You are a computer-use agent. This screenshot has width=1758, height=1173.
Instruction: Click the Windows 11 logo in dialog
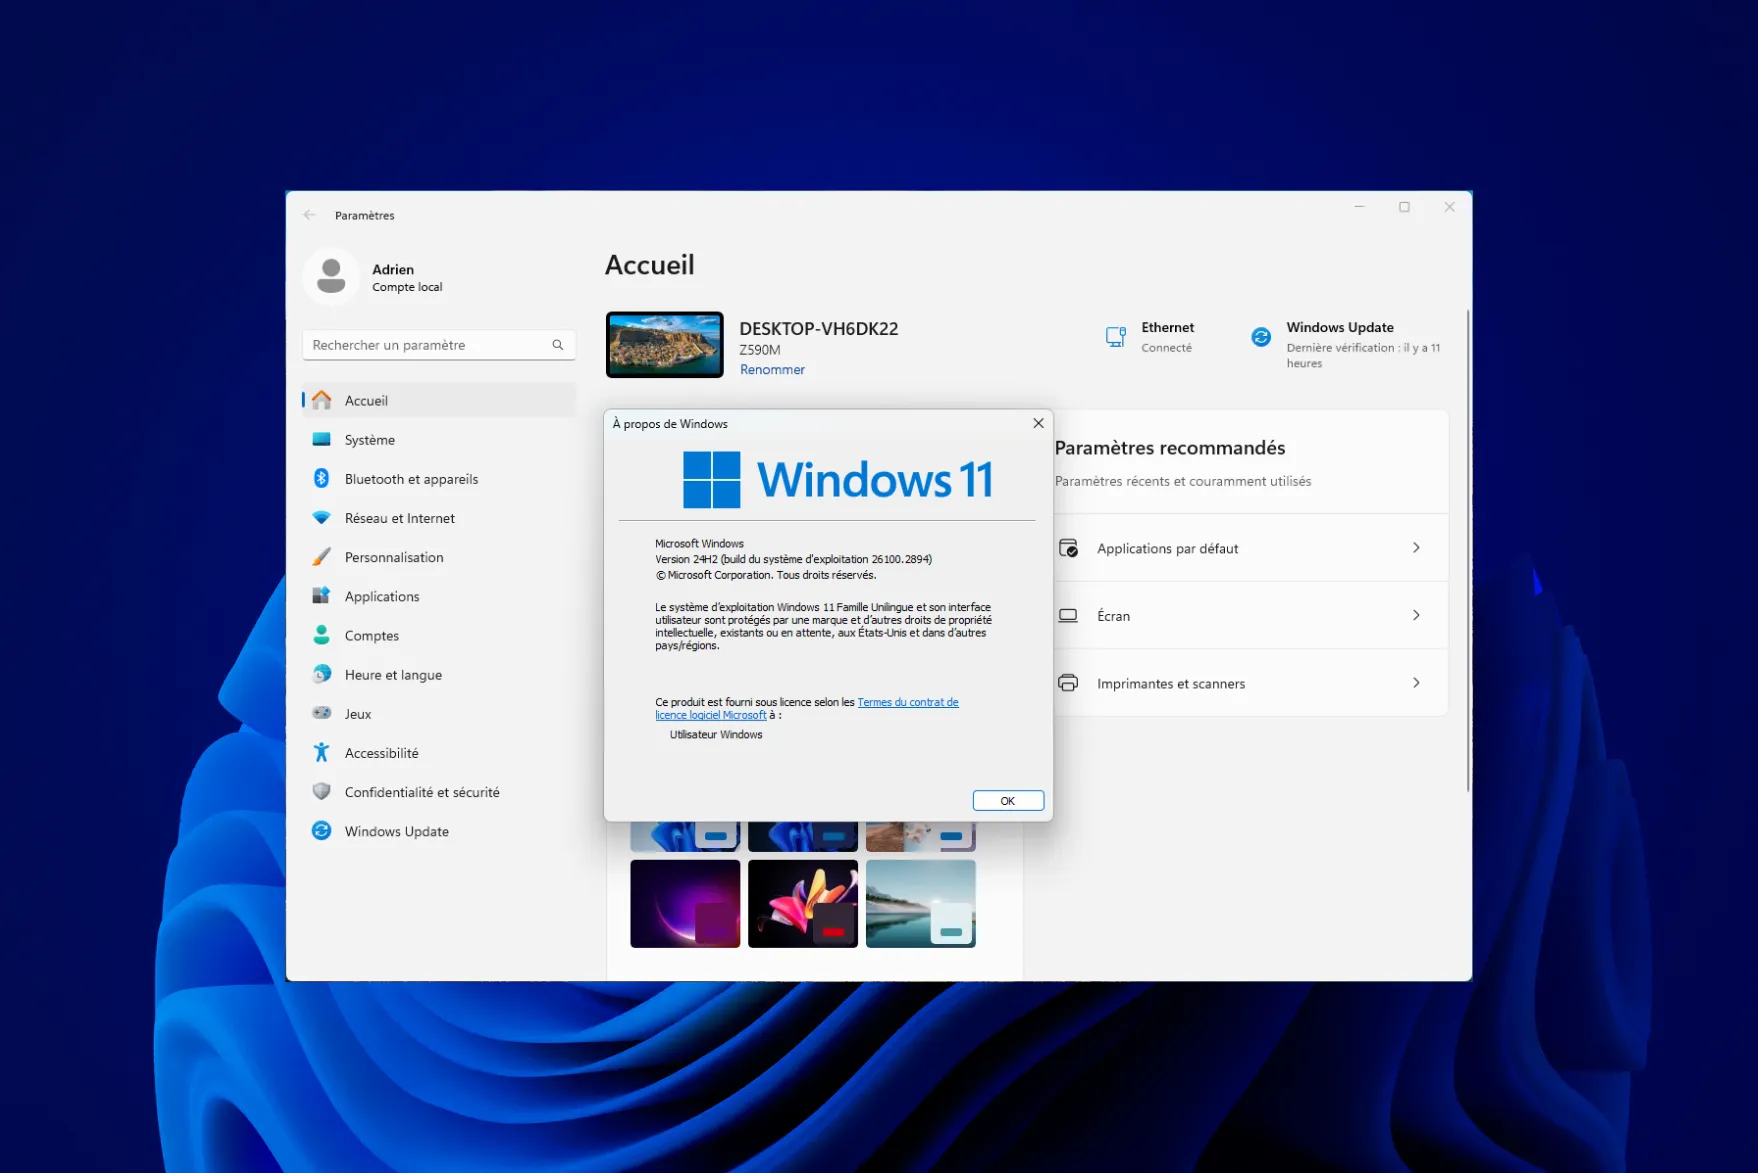[x=838, y=479]
